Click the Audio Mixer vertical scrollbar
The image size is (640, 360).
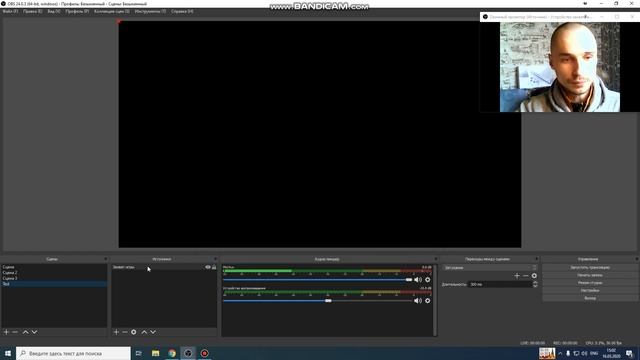435,300
